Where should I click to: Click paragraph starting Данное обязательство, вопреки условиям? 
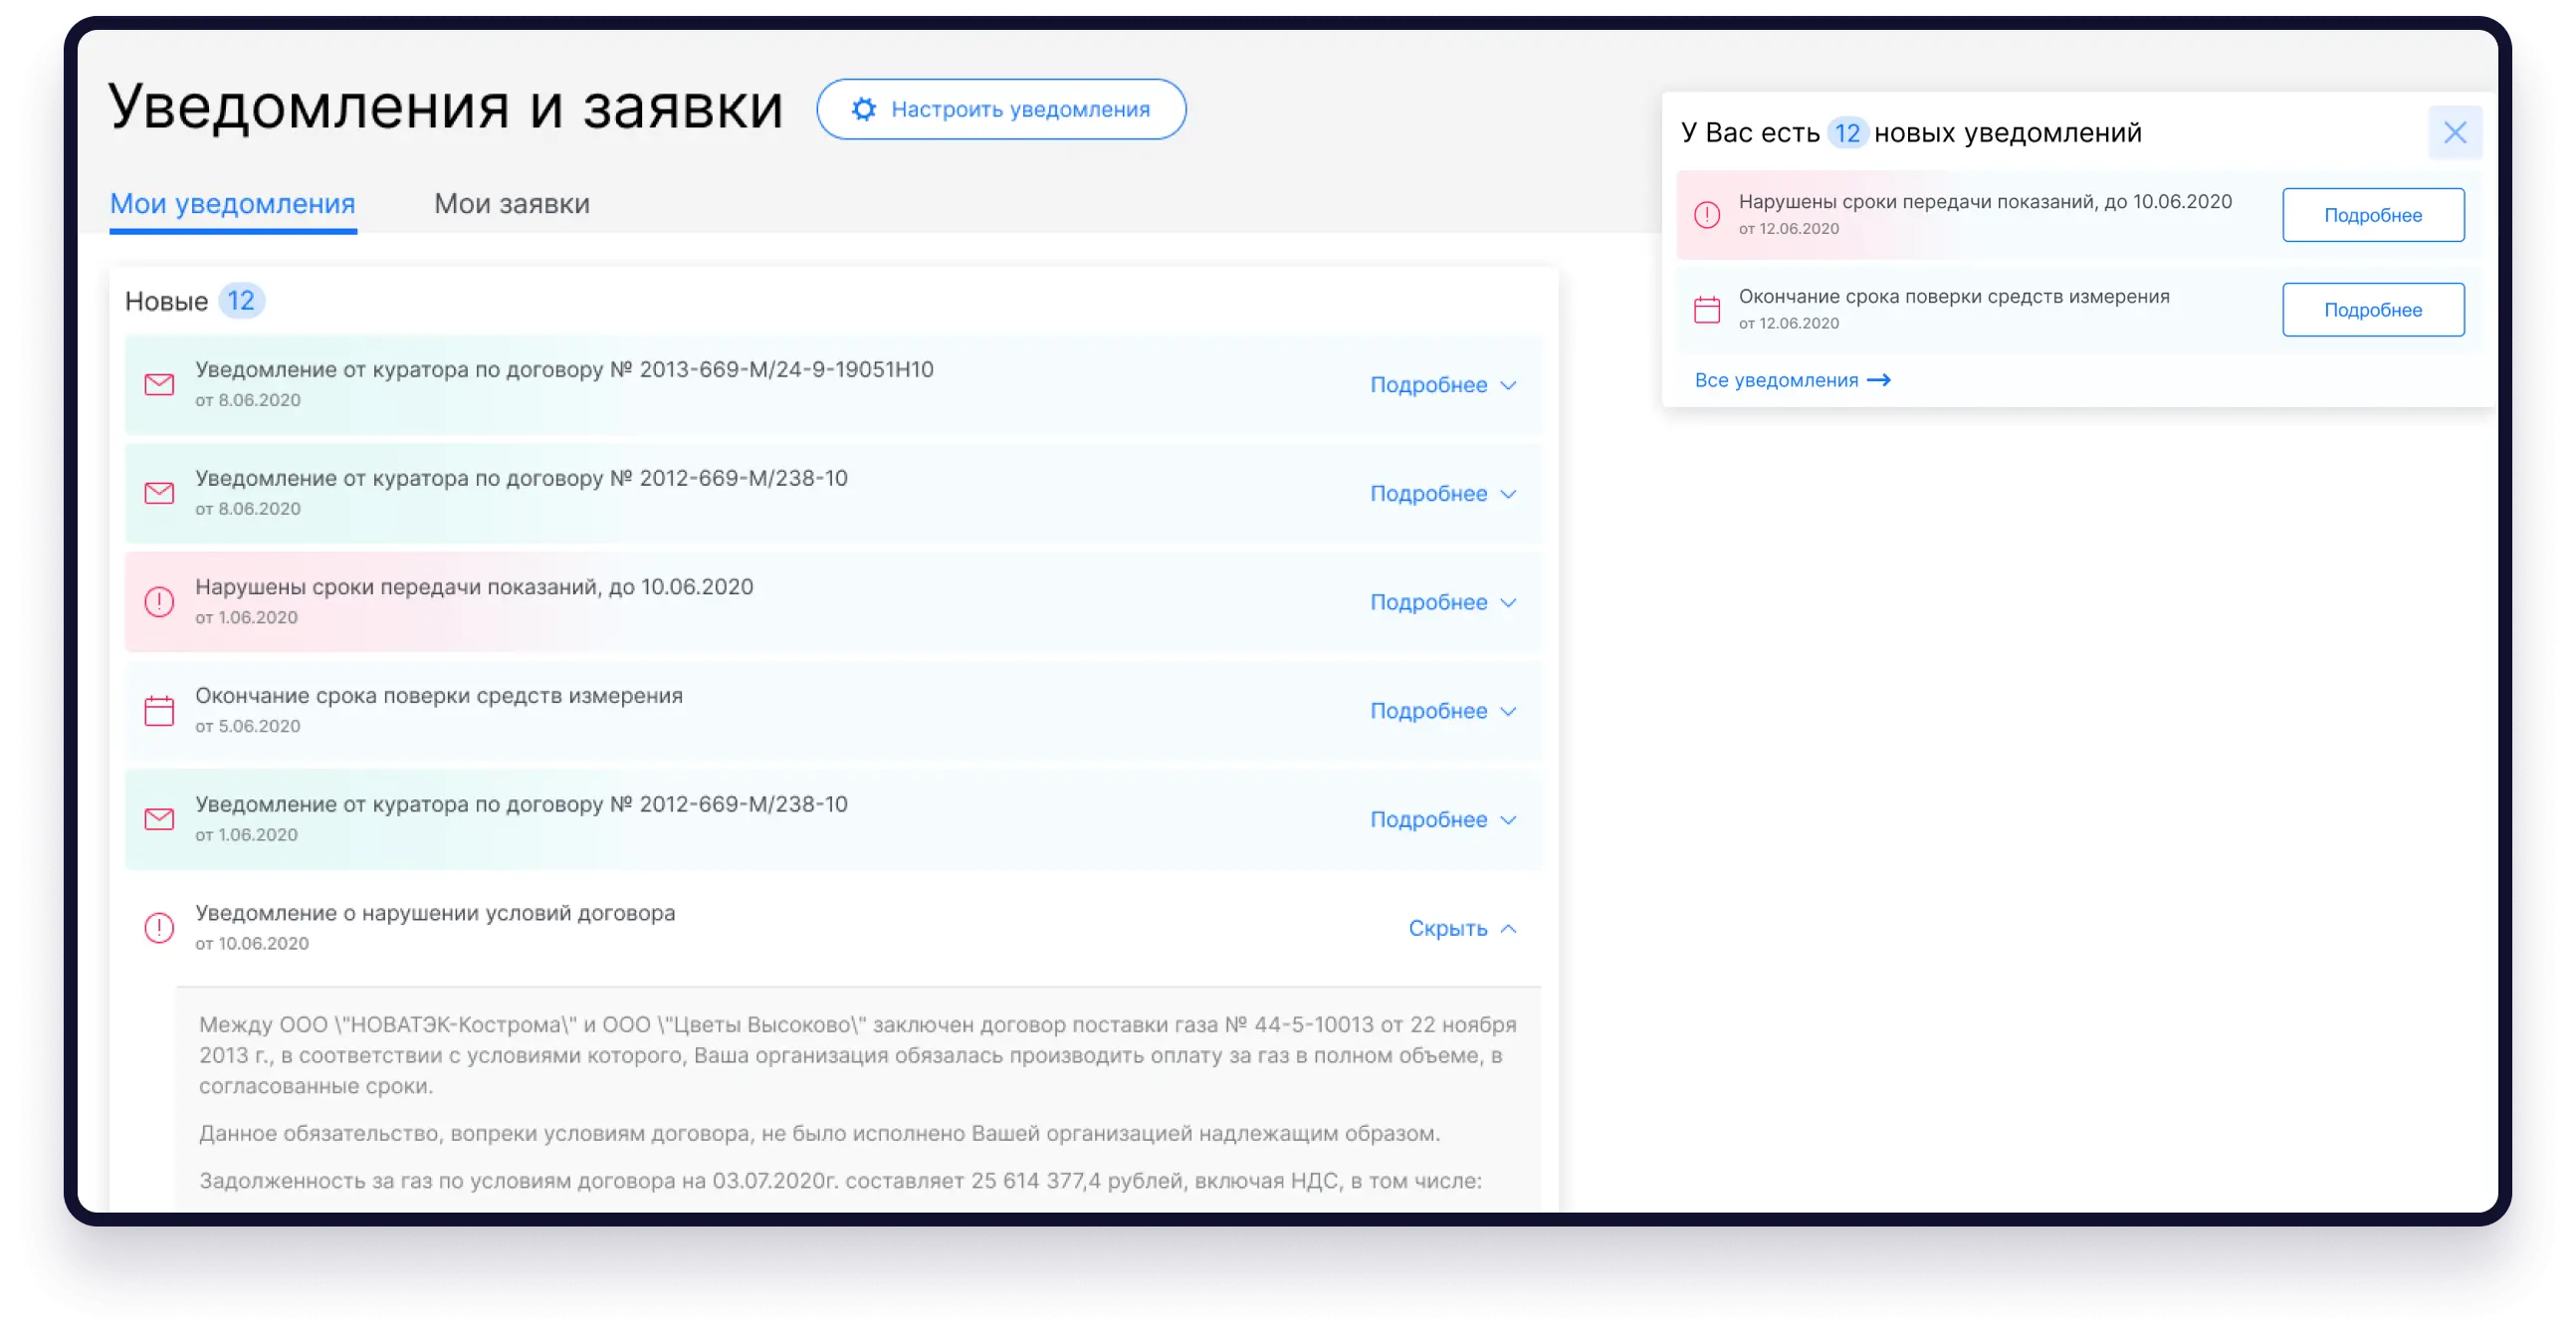pos(819,1133)
